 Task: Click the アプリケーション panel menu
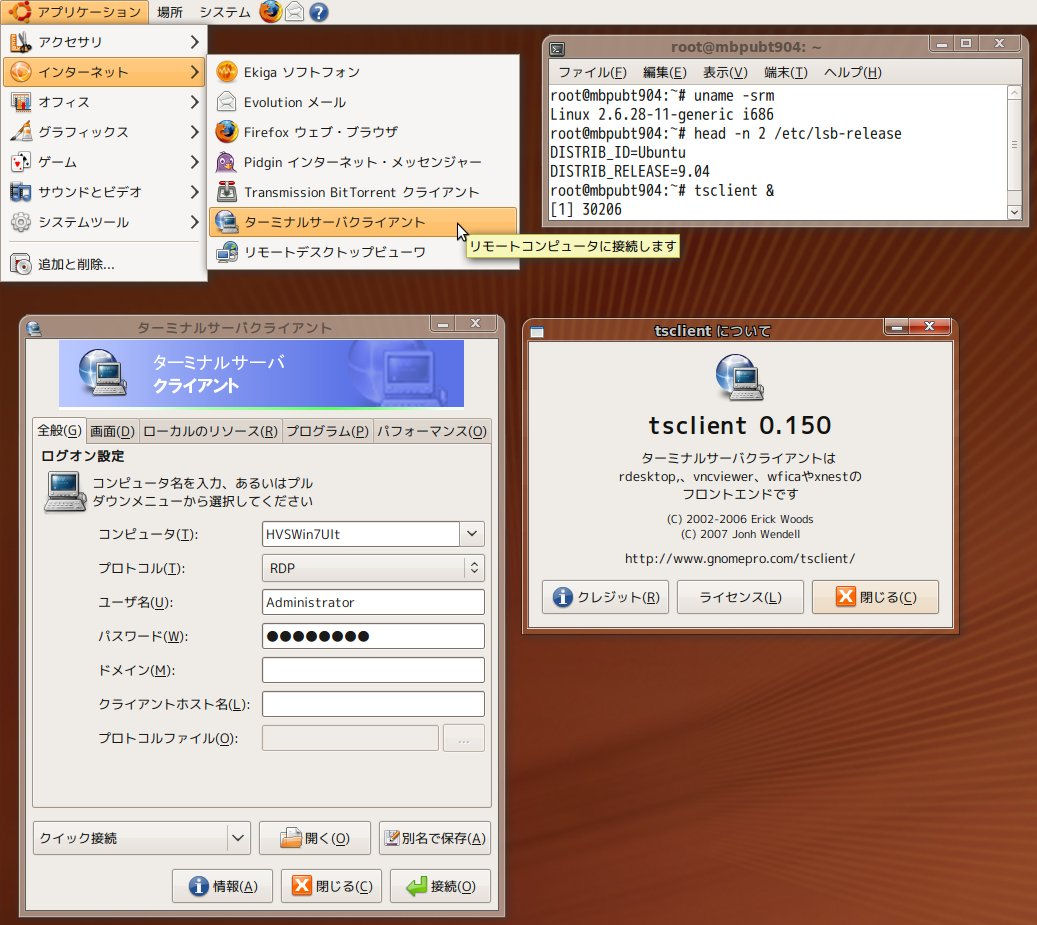tap(76, 12)
